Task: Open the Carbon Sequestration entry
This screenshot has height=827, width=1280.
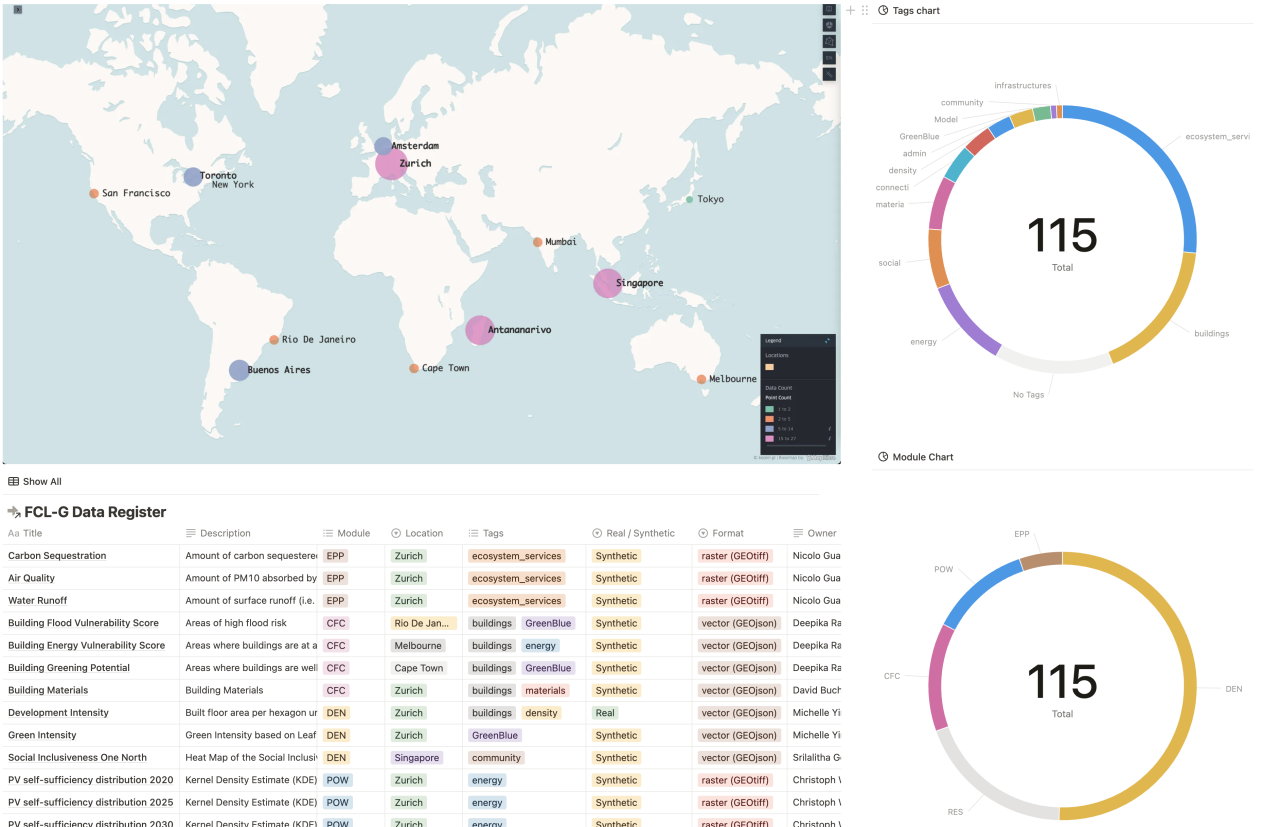Action: click(x=57, y=556)
